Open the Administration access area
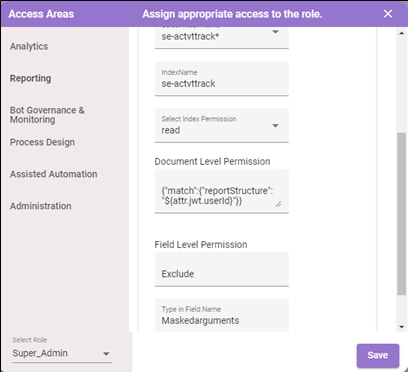 tap(41, 206)
